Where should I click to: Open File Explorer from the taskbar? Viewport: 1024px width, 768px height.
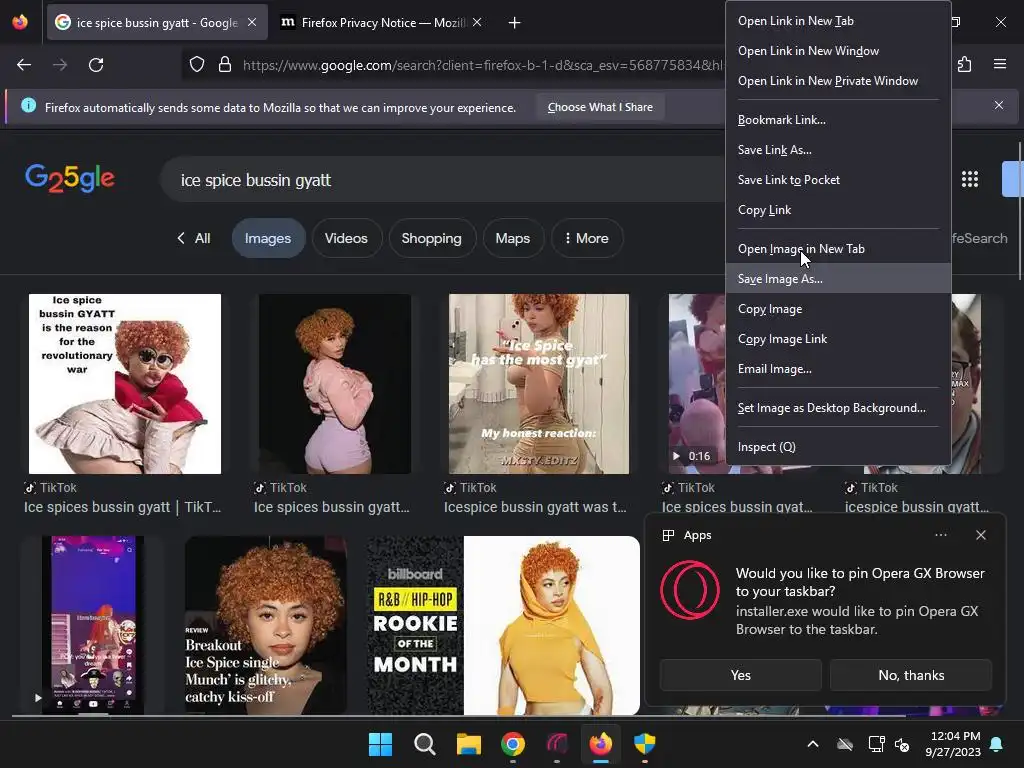(x=468, y=743)
